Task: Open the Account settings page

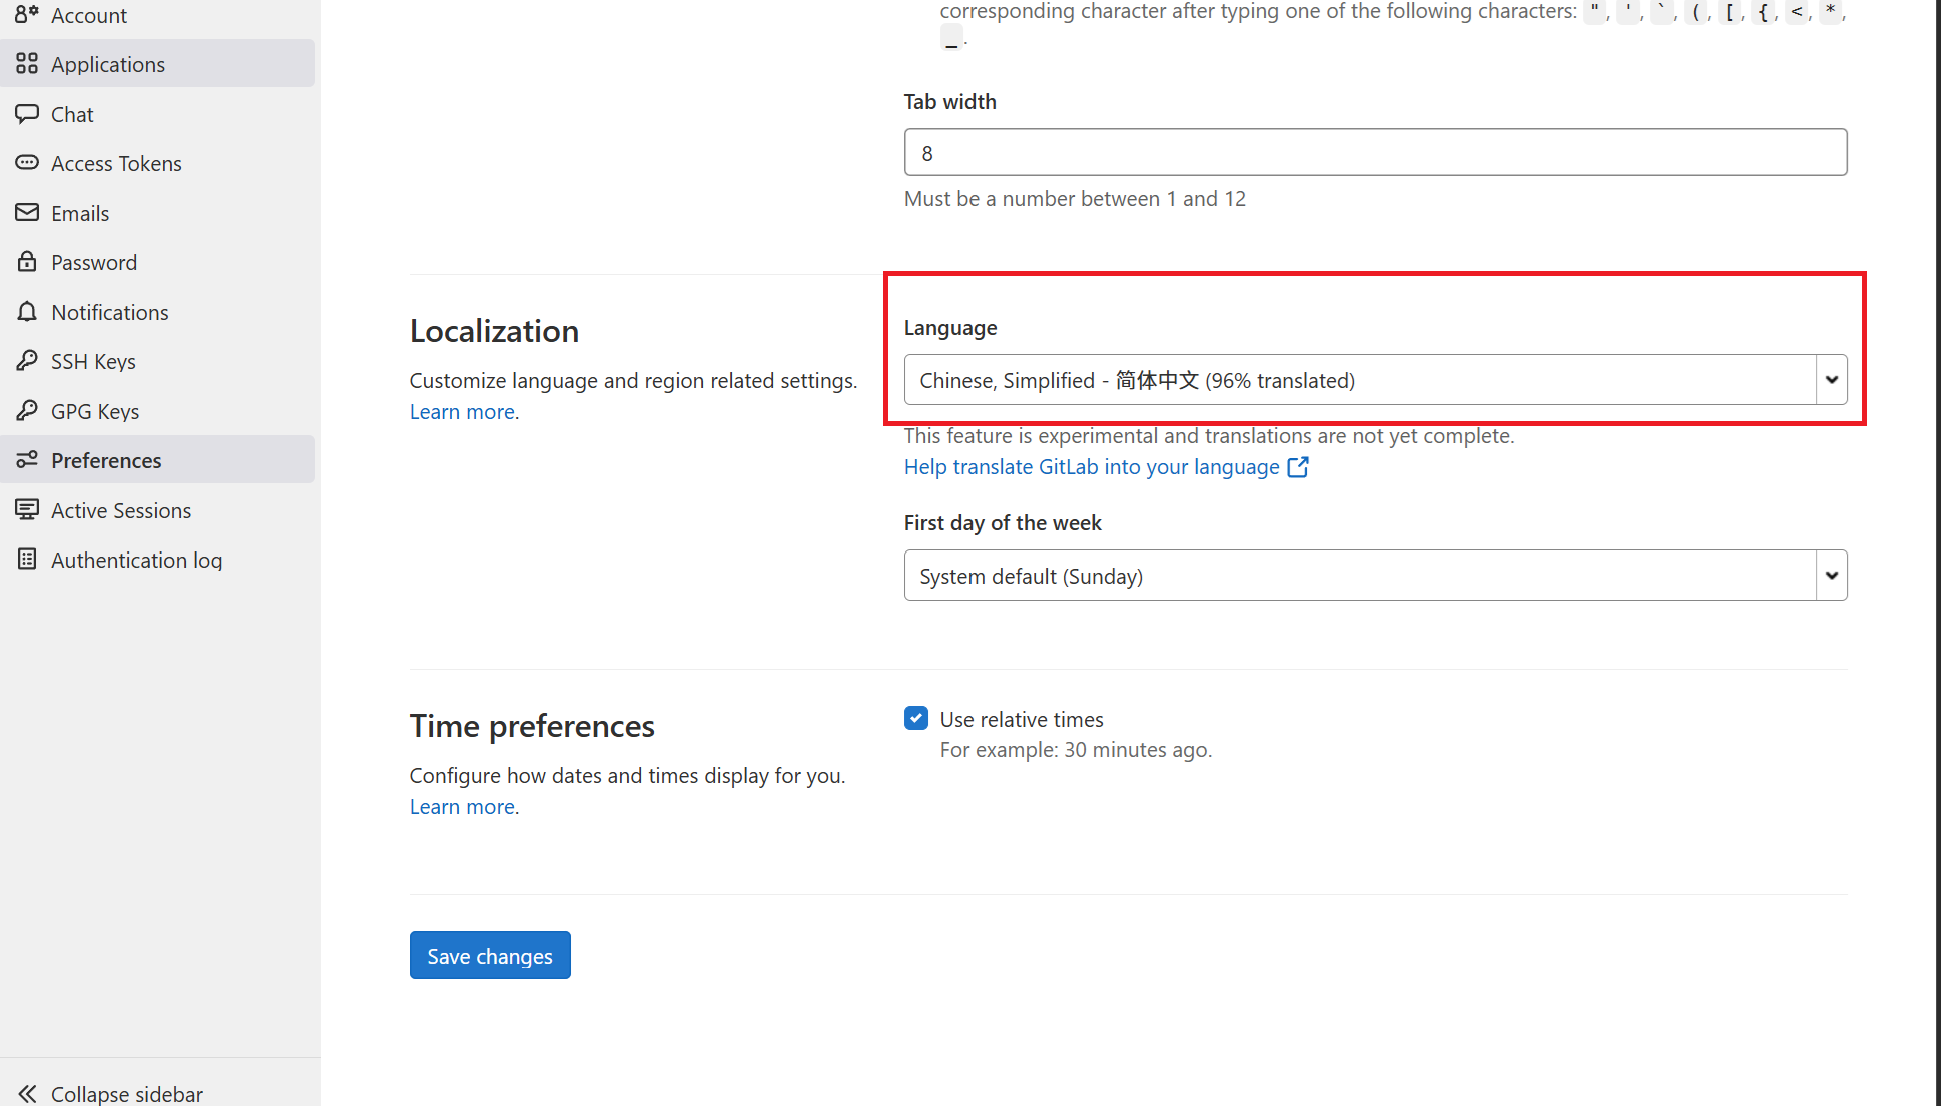Action: click(x=89, y=15)
